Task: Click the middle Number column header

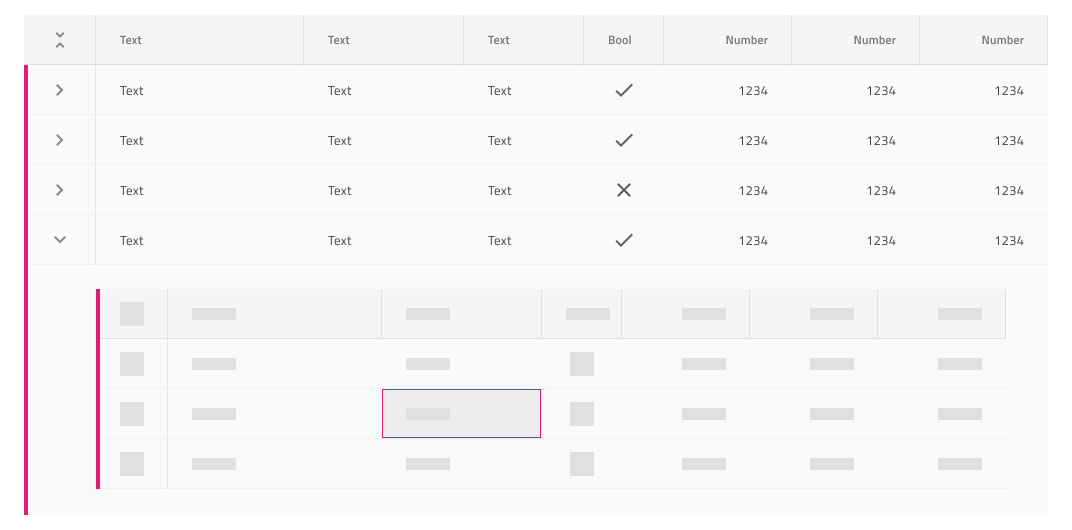Action: (874, 40)
